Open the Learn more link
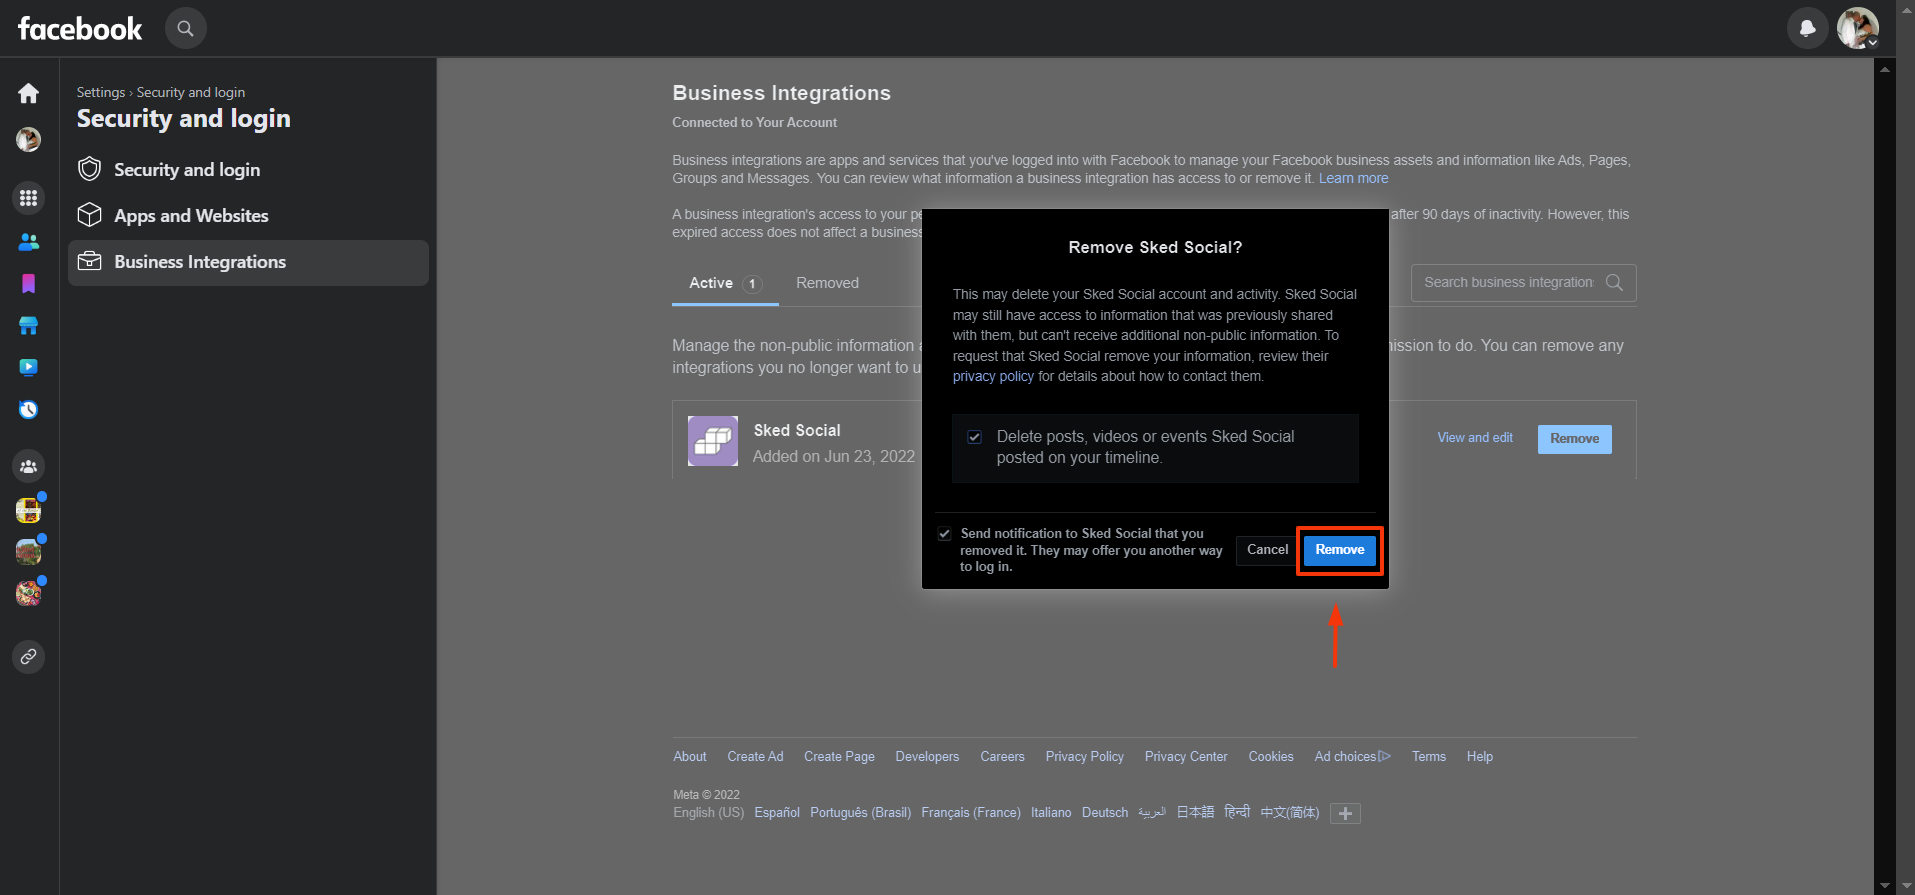 [1353, 178]
